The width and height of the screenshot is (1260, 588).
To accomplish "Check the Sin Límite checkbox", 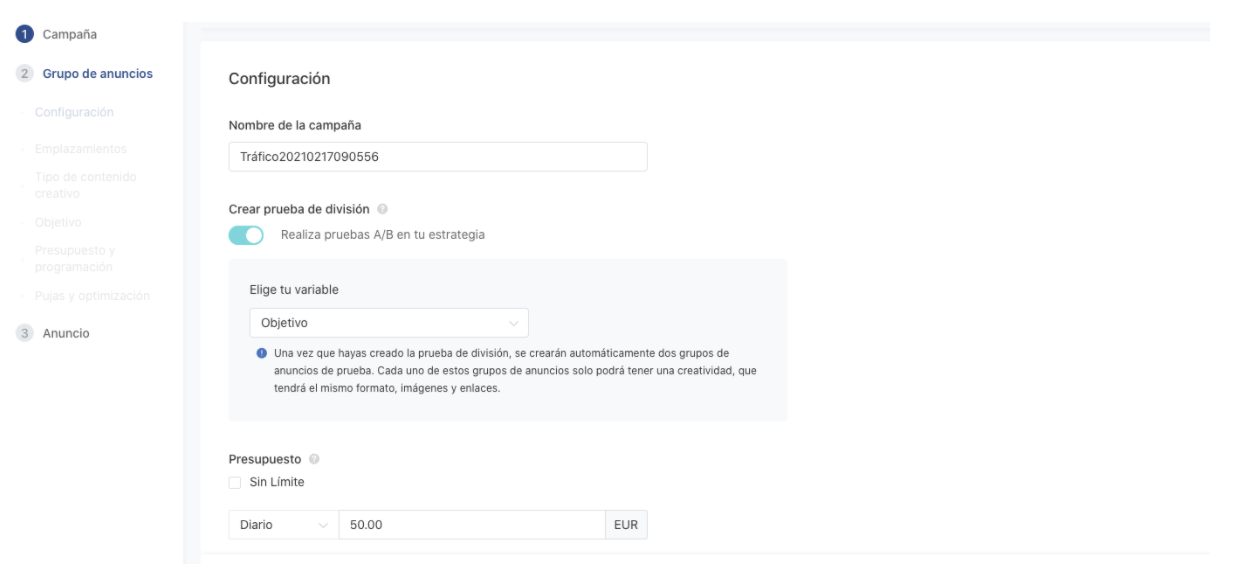I will click(x=235, y=482).
